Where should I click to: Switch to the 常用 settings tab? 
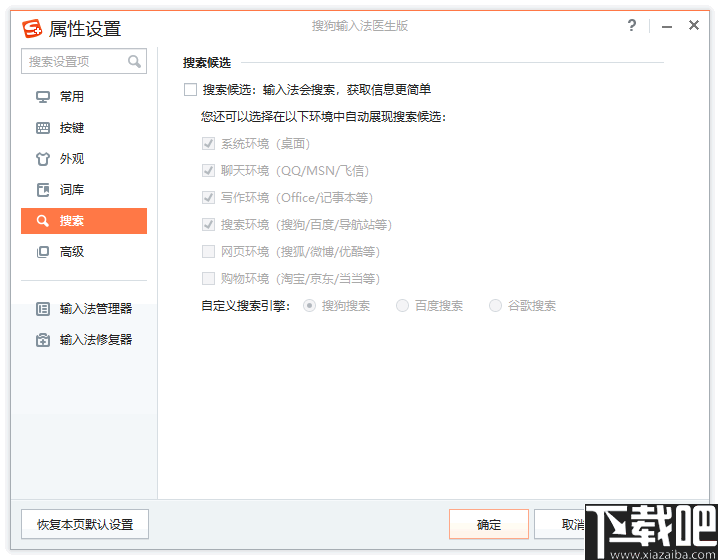coord(84,97)
